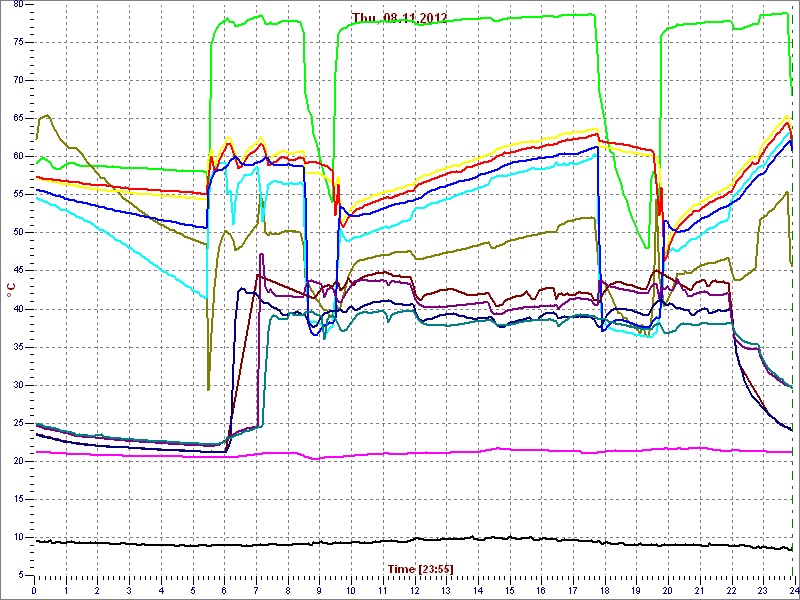Pick the hour 9 label on time axis
This screenshot has width=800, height=600.
click(319, 590)
